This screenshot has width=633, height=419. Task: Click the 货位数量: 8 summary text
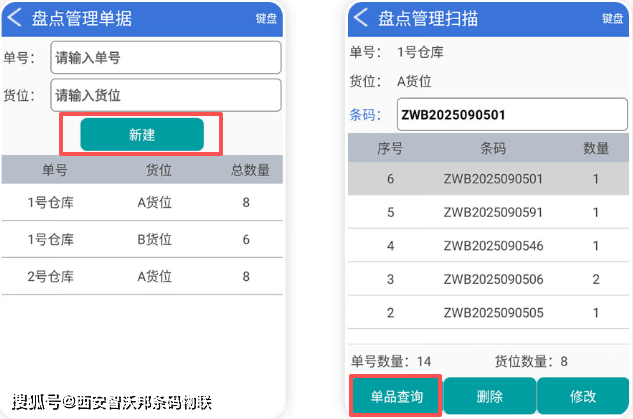click(x=531, y=361)
